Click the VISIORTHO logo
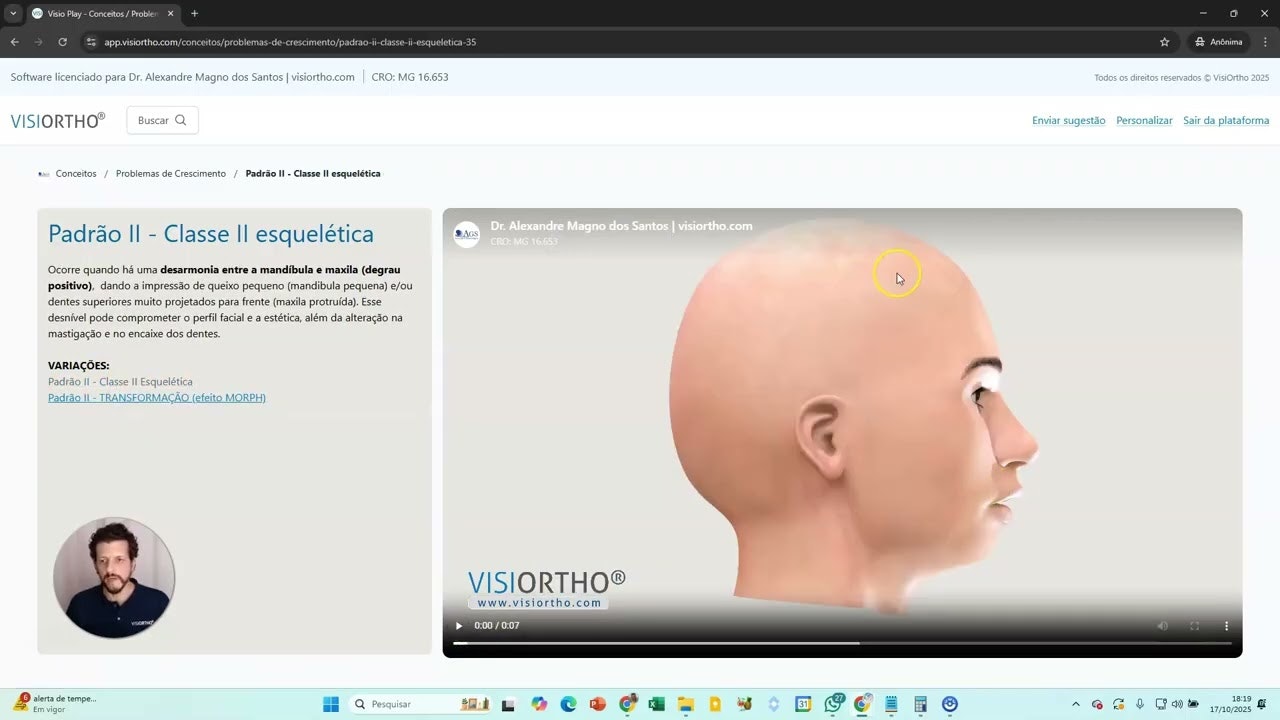1280x720 pixels. click(x=57, y=120)
